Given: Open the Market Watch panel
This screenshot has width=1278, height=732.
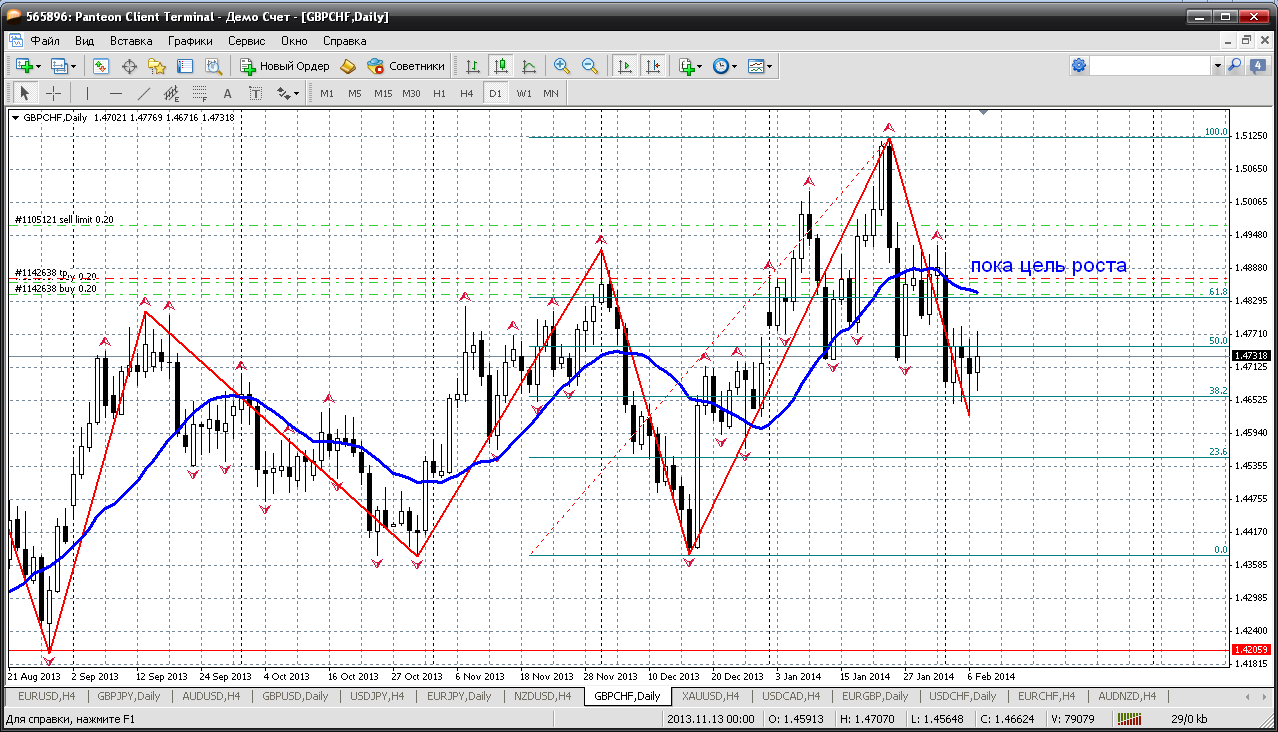Looking at the screenshot, I should [101, 66].
